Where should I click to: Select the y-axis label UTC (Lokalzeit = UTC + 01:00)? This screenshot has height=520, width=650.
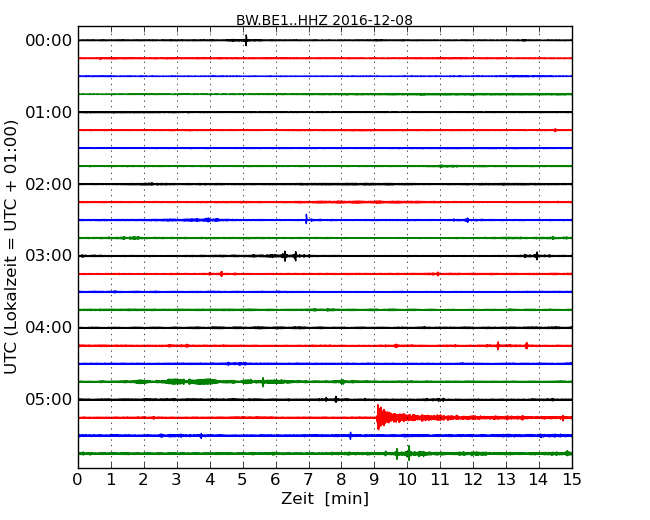tap(10, 247)
